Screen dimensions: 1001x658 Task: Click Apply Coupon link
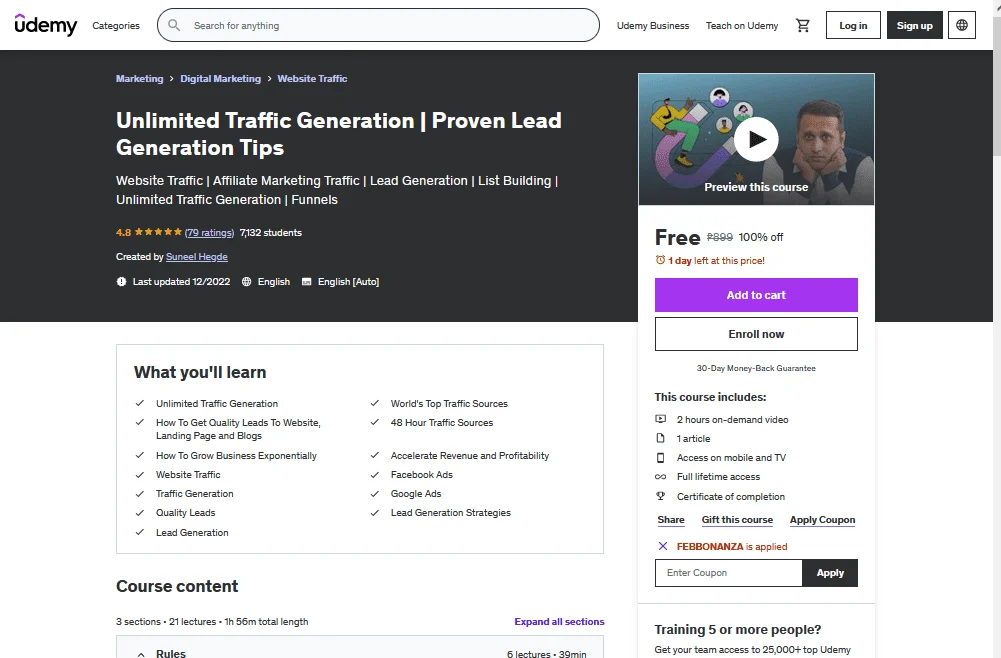(x=822, y=520)
